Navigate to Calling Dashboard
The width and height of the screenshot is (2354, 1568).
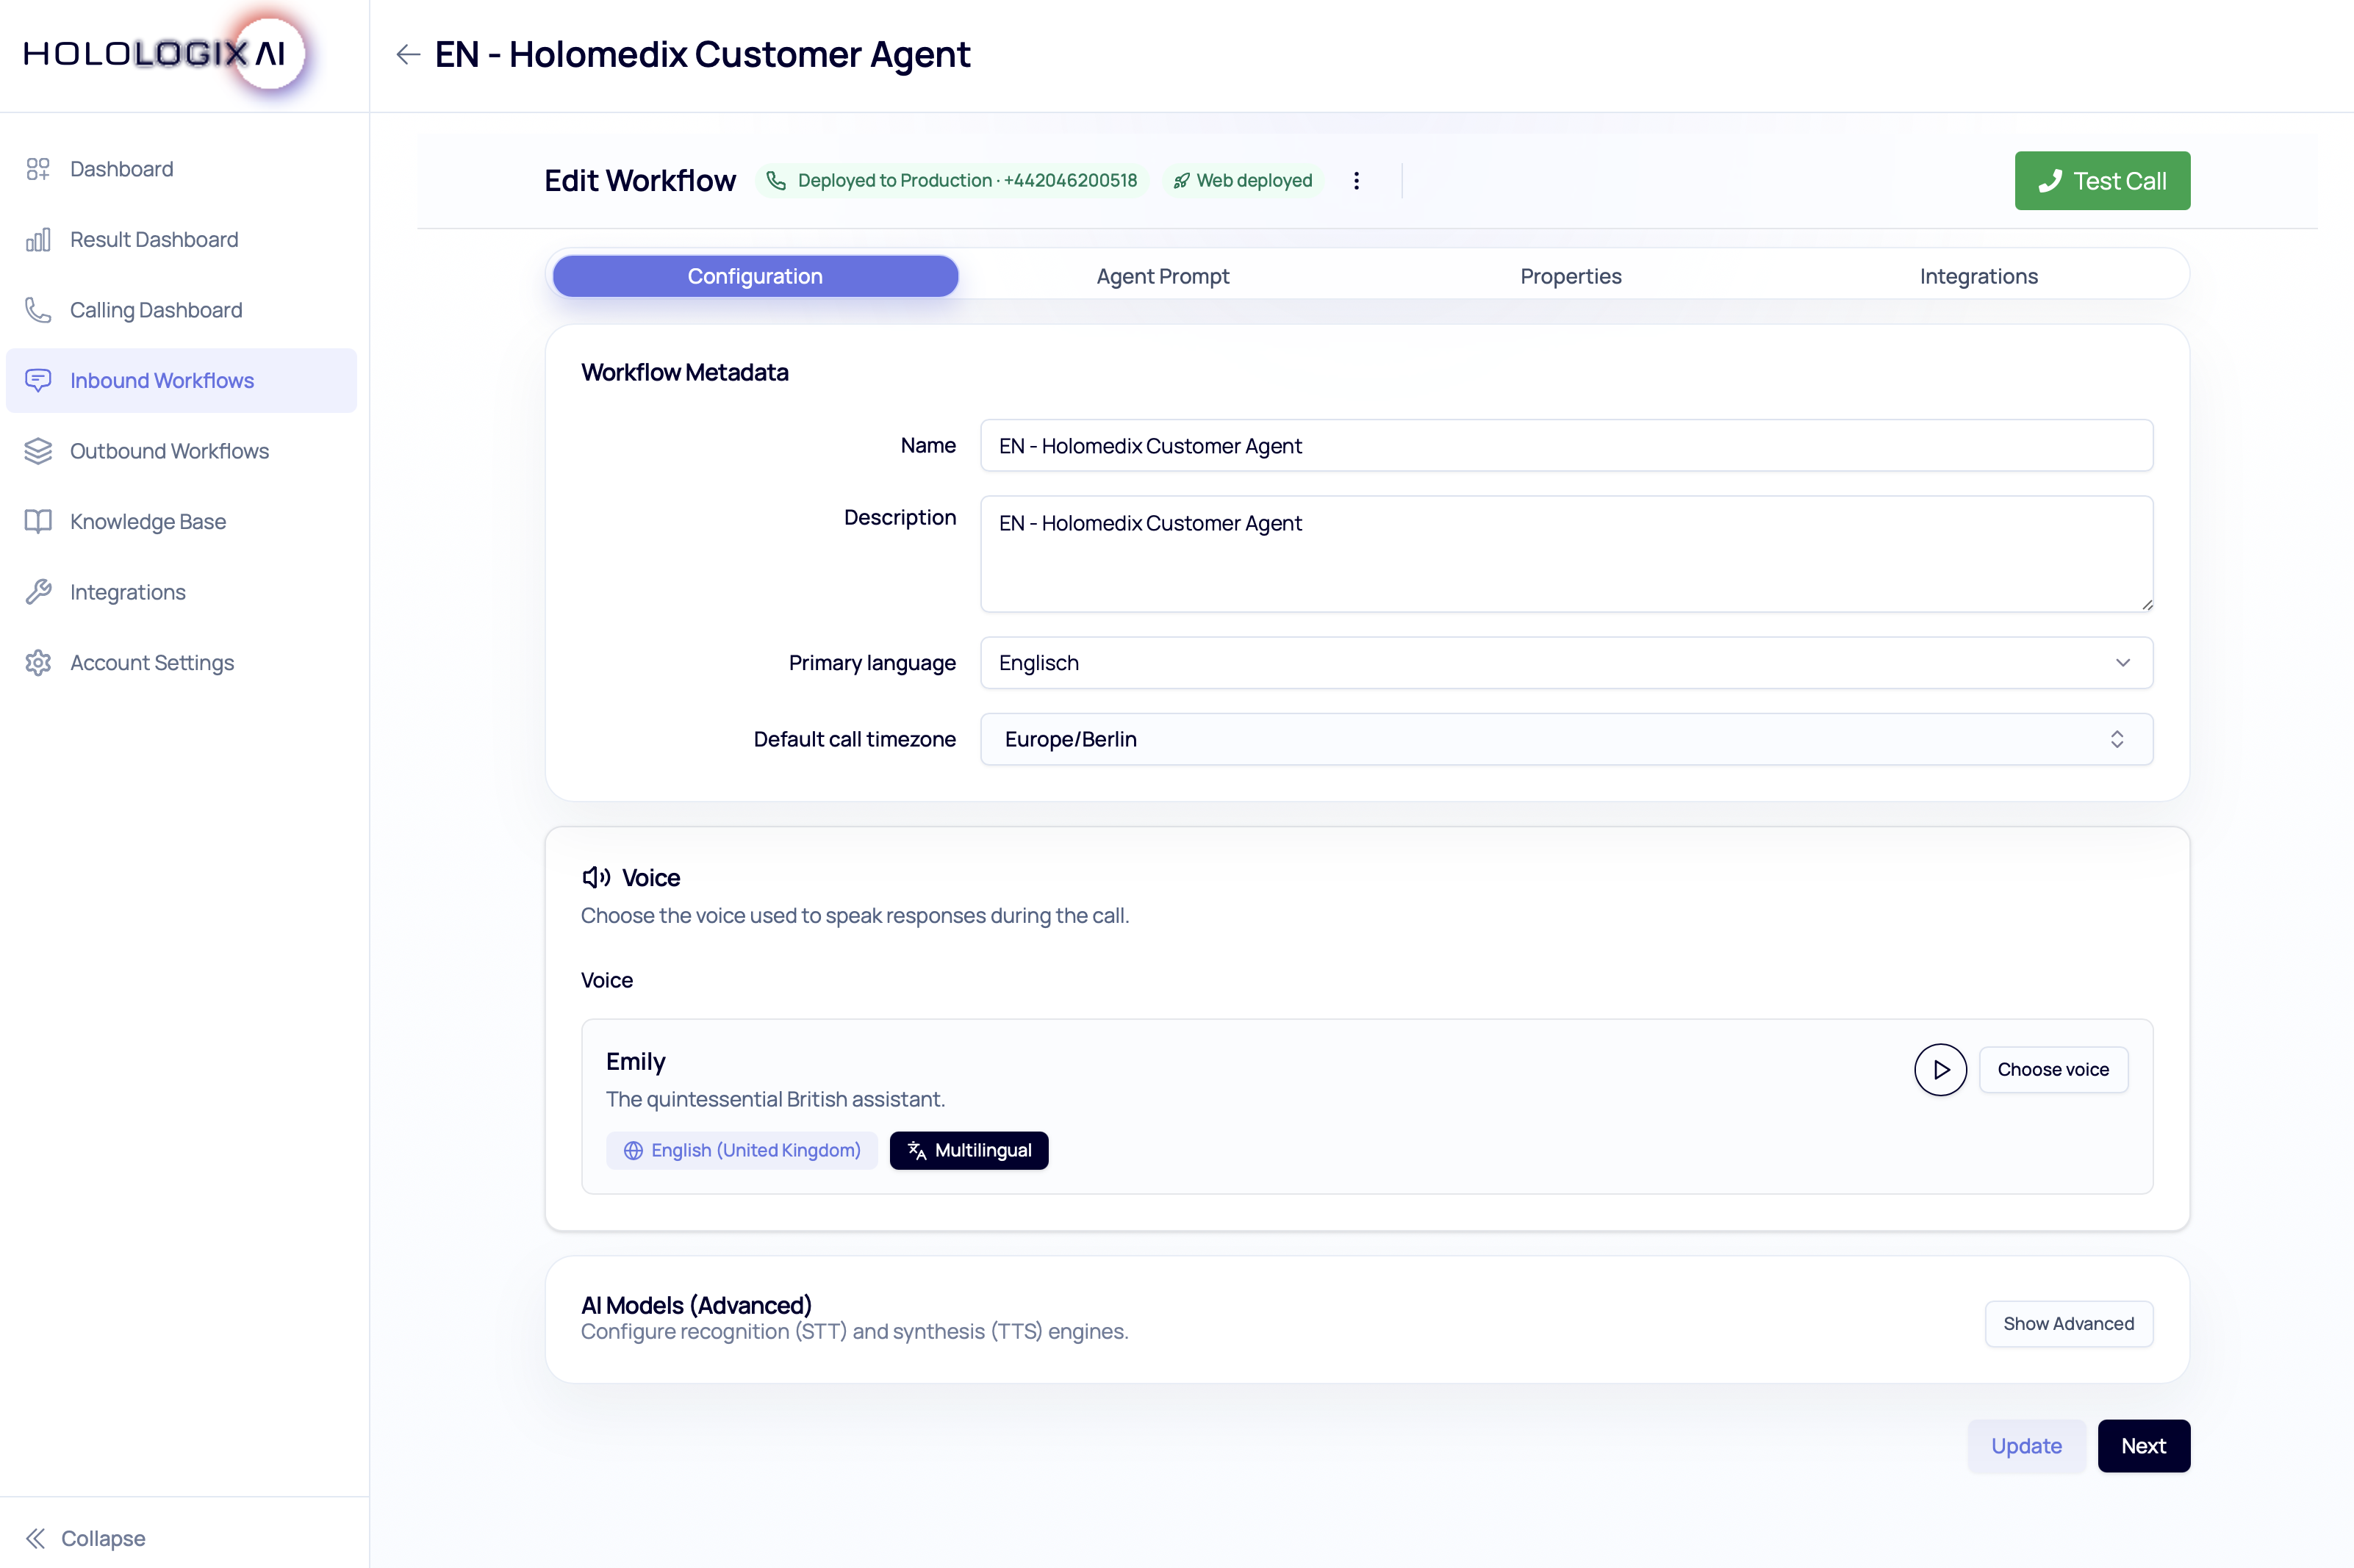click(181, 310)
